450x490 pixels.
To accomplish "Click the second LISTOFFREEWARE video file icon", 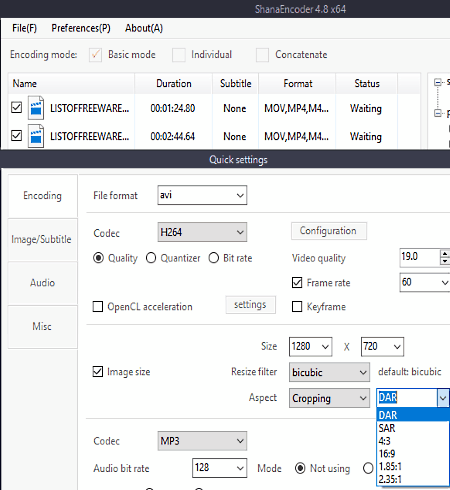I will pos(36,136).
